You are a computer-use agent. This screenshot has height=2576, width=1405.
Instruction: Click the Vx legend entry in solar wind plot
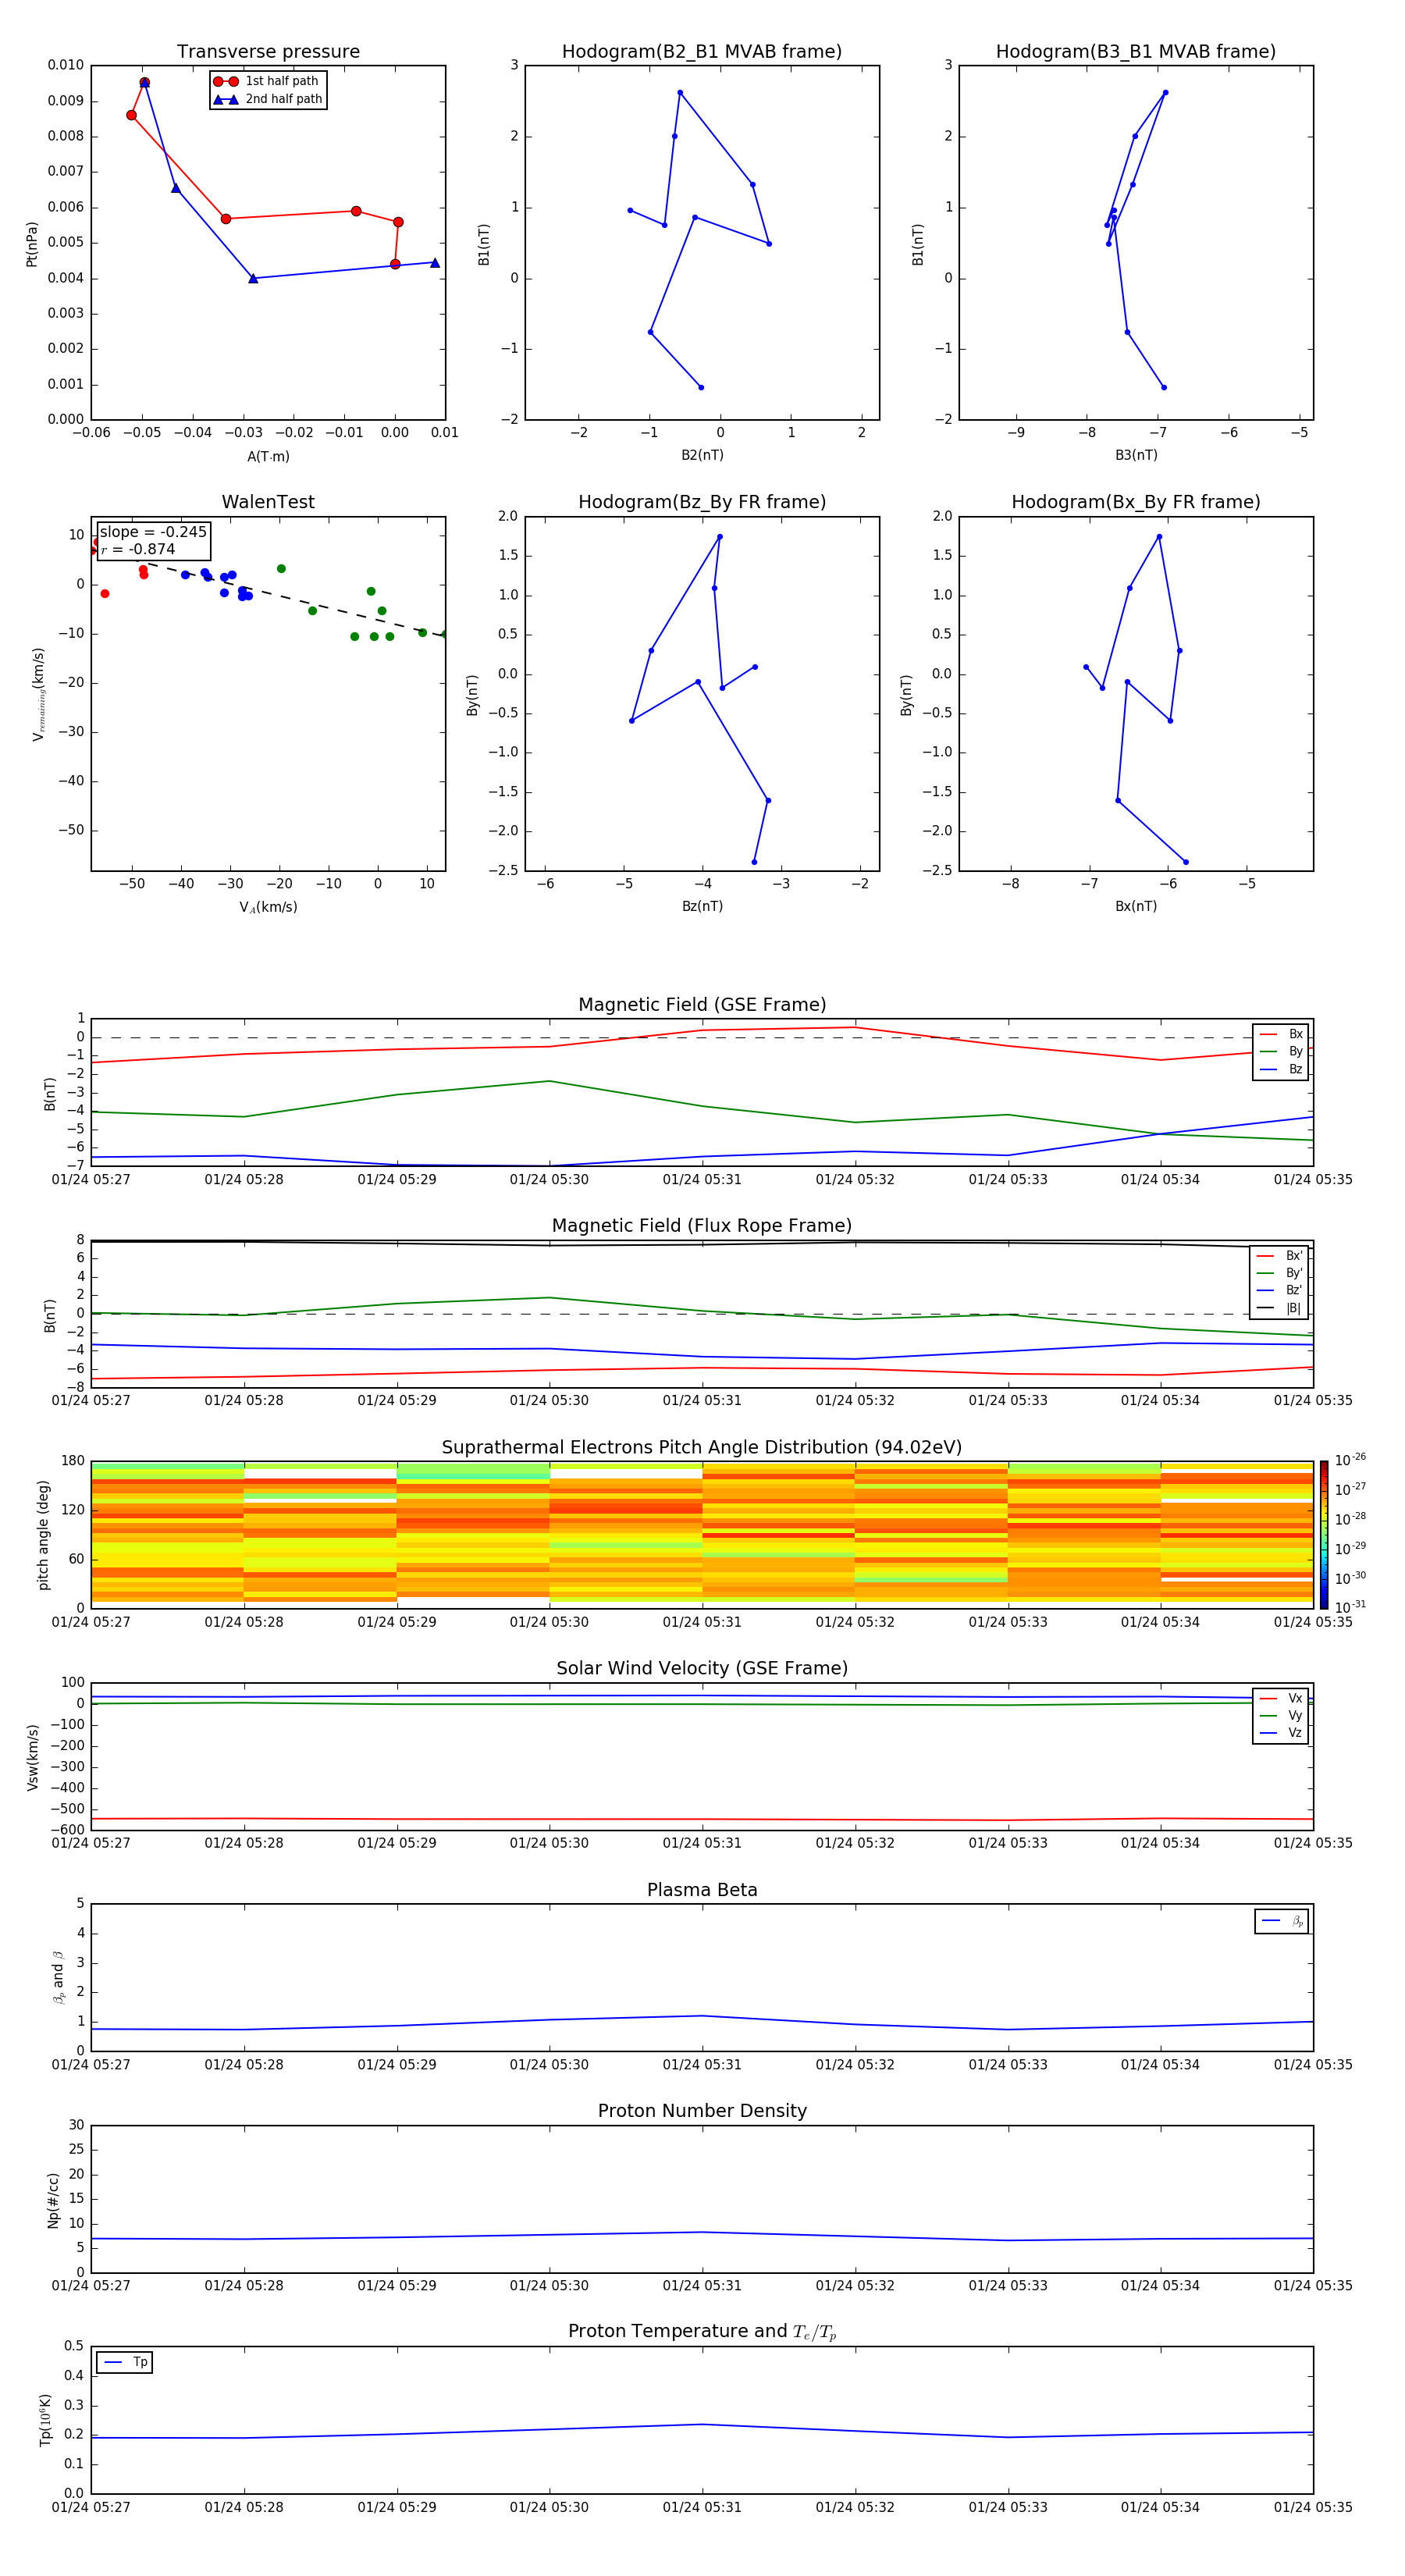[1281, 1698]
